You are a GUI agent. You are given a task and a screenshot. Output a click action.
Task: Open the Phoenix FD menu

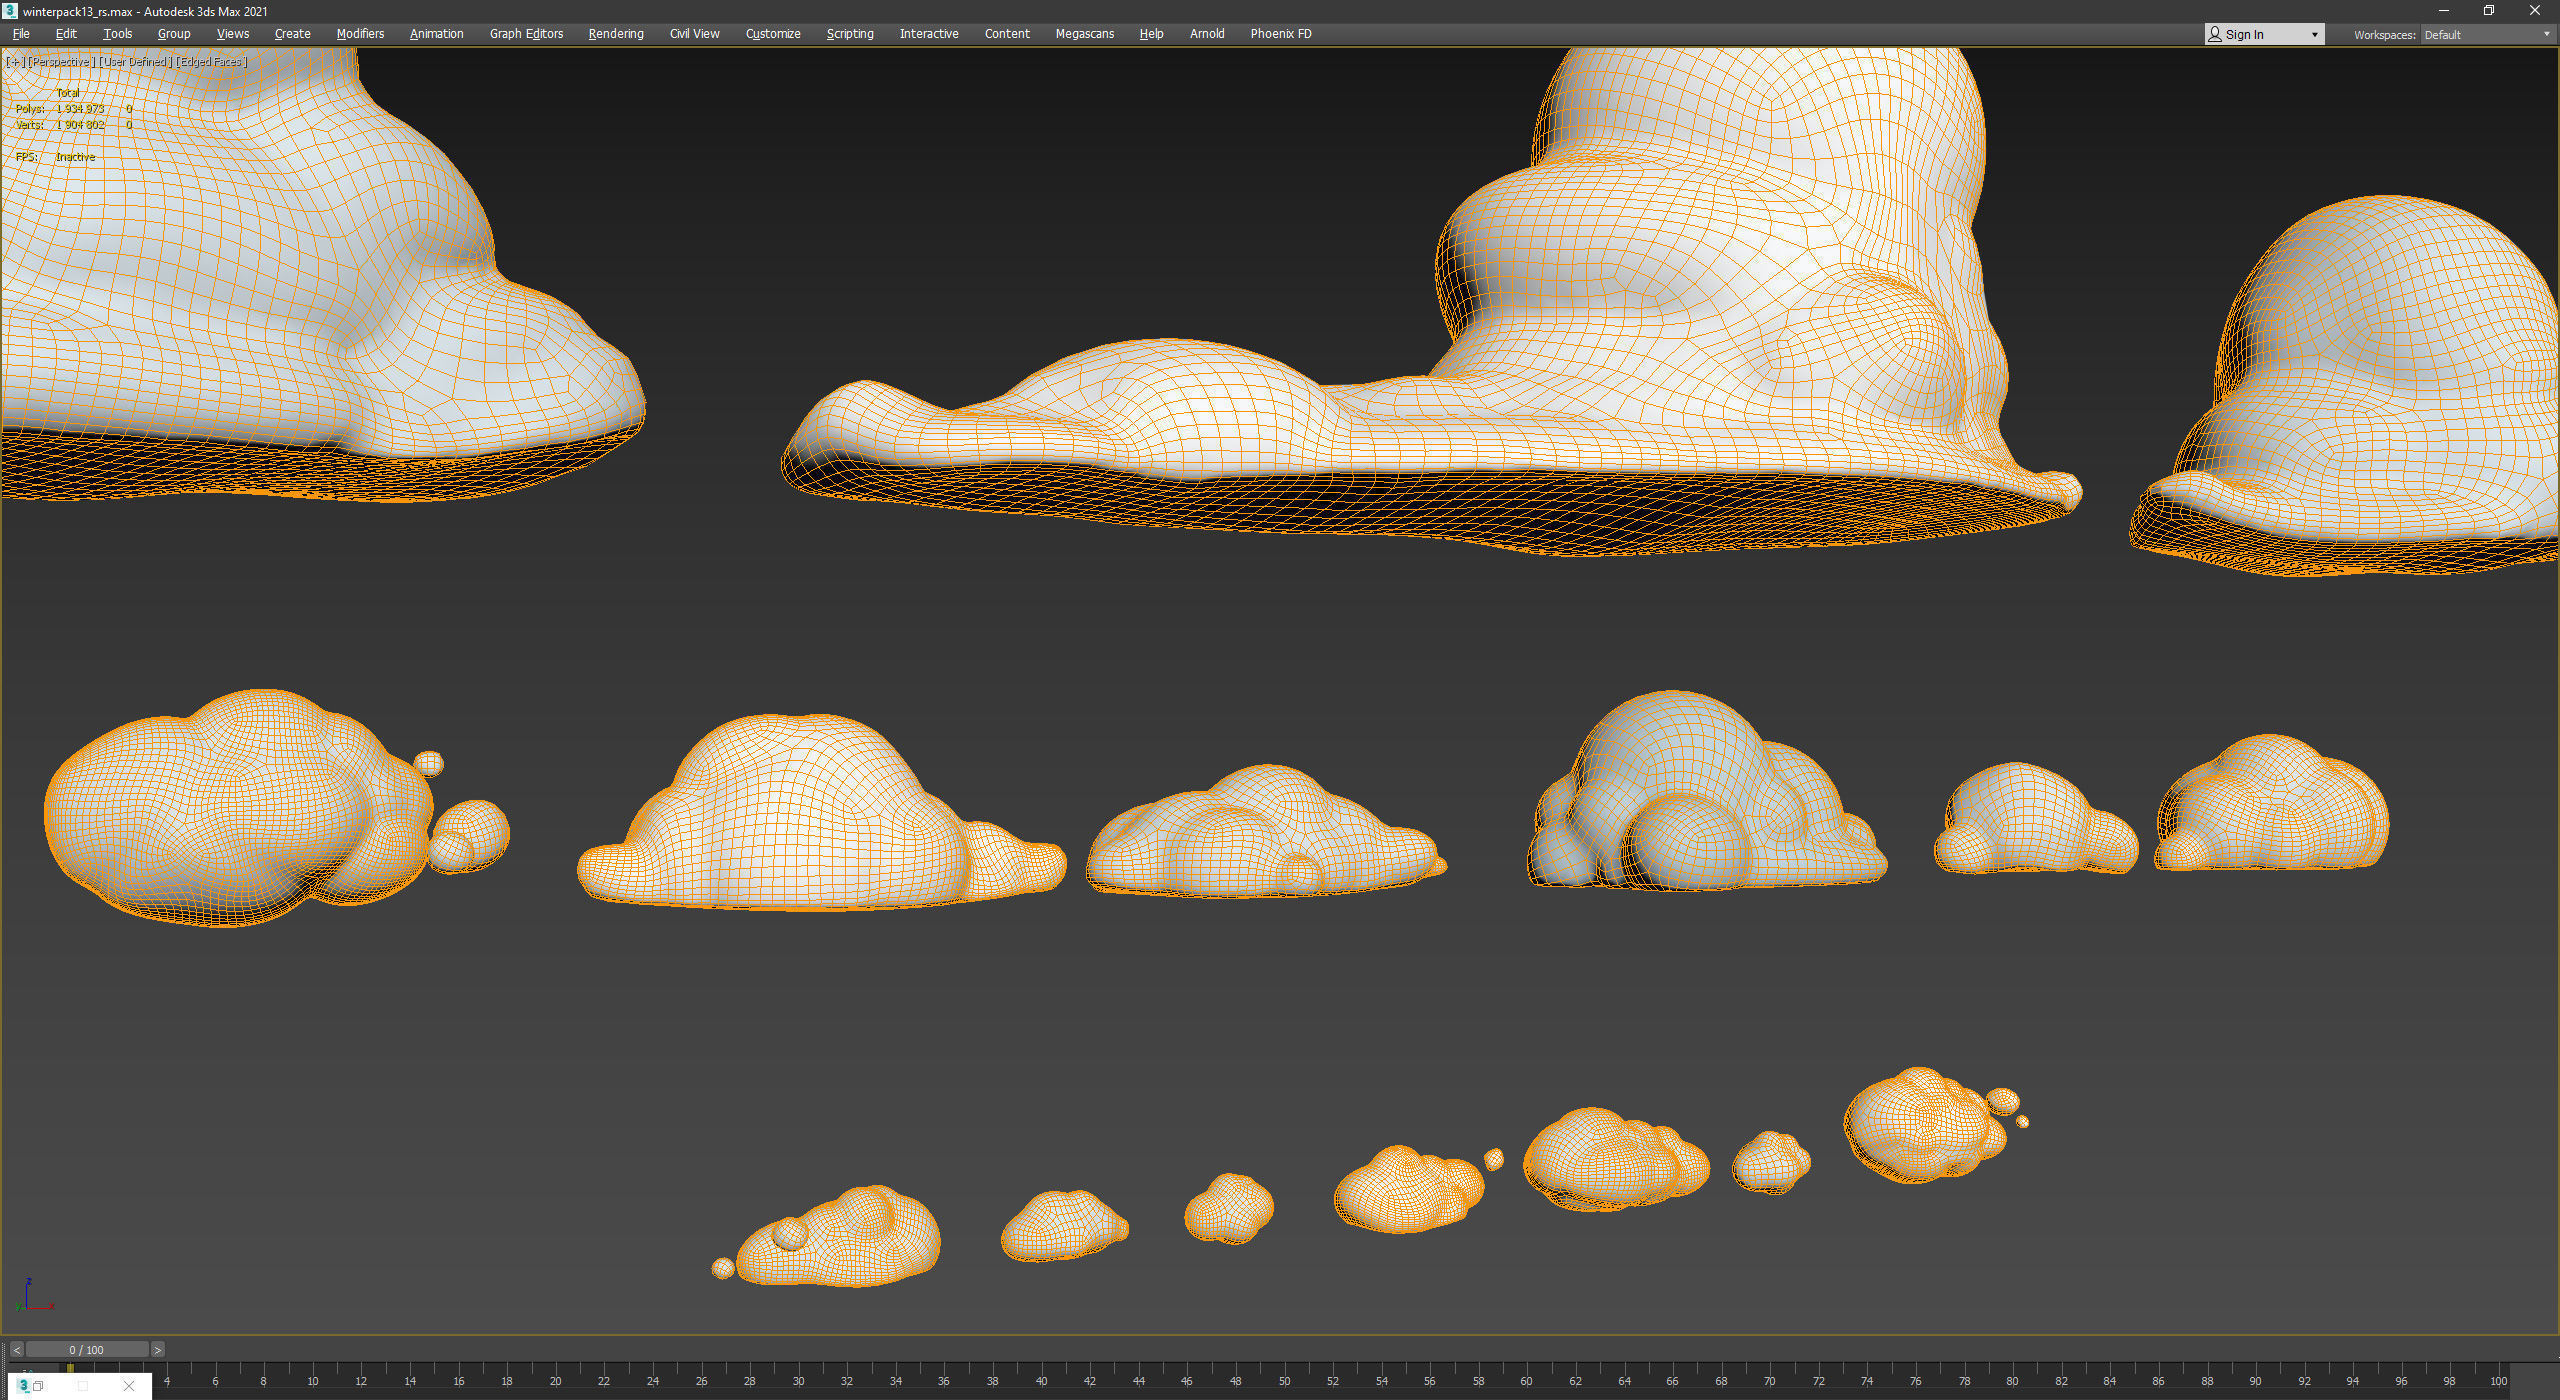click(x=1280, y=34)
